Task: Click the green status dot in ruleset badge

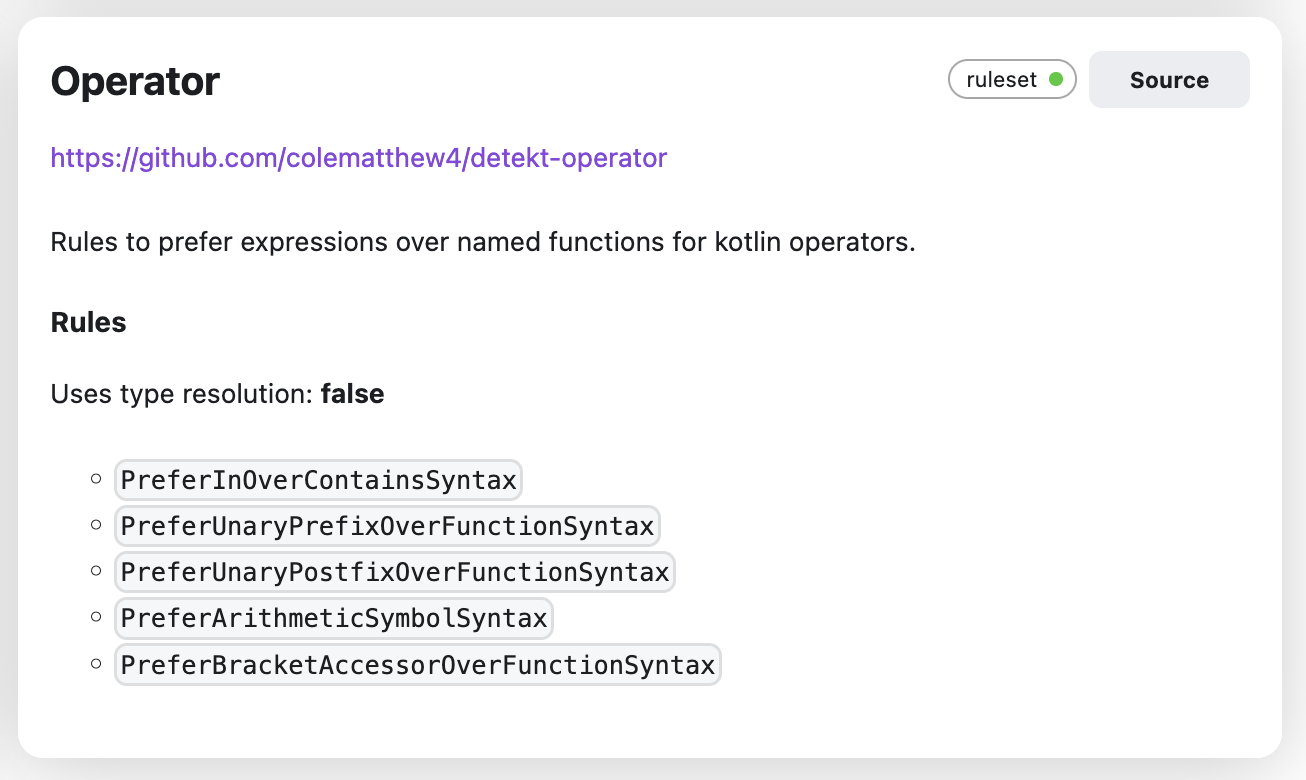Action: click(x=1056, y=80)
